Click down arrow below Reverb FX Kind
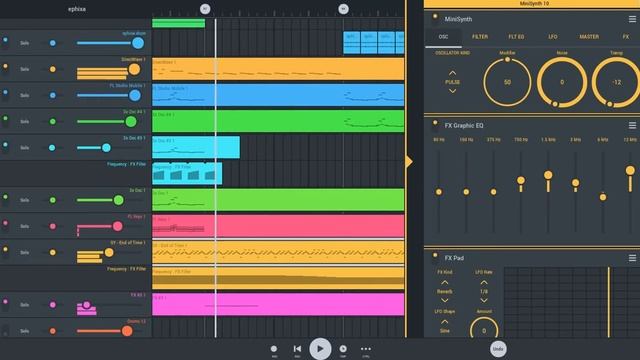Screen dimensions: 640x360 coord(444,300)
